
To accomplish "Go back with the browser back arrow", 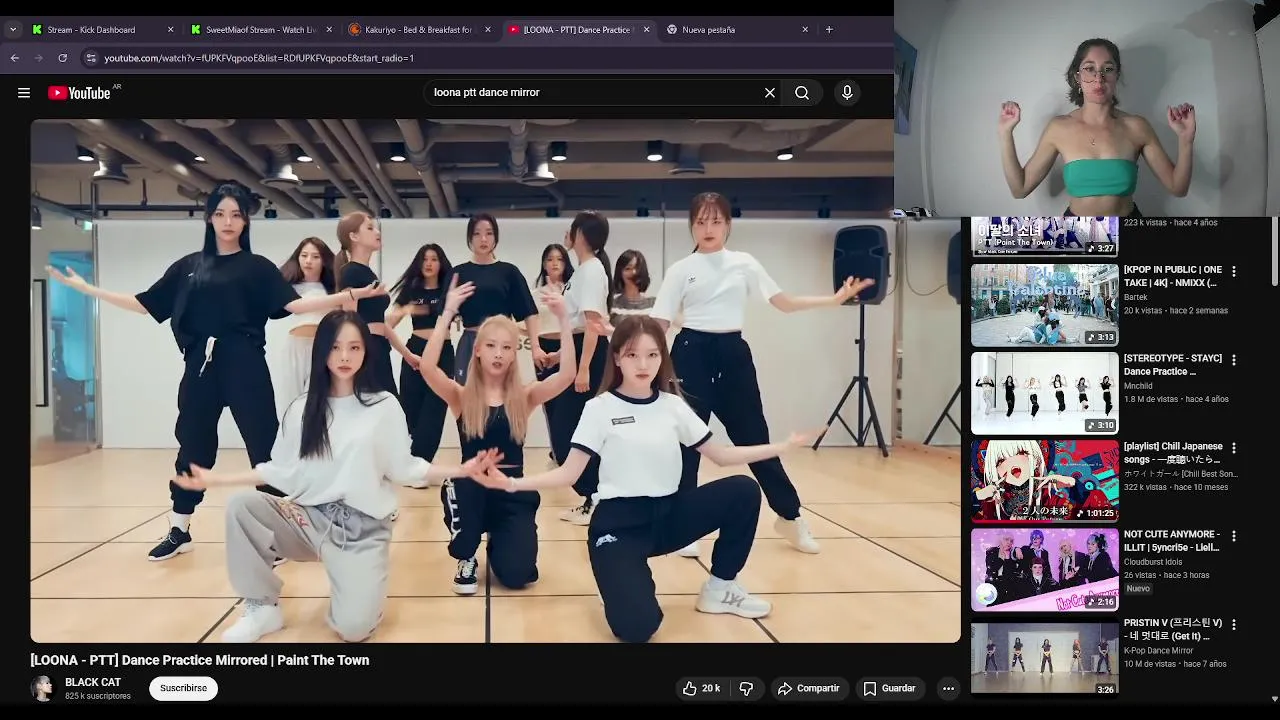I will [15, 58].
